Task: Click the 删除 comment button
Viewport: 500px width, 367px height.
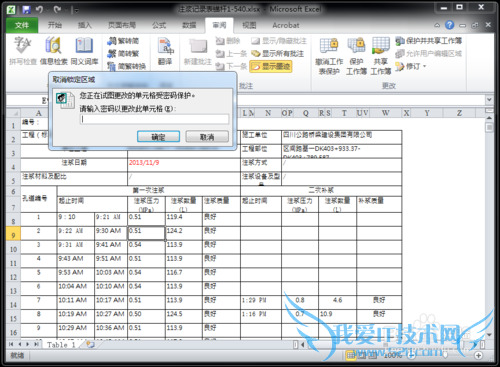Action: pos(228,41)
